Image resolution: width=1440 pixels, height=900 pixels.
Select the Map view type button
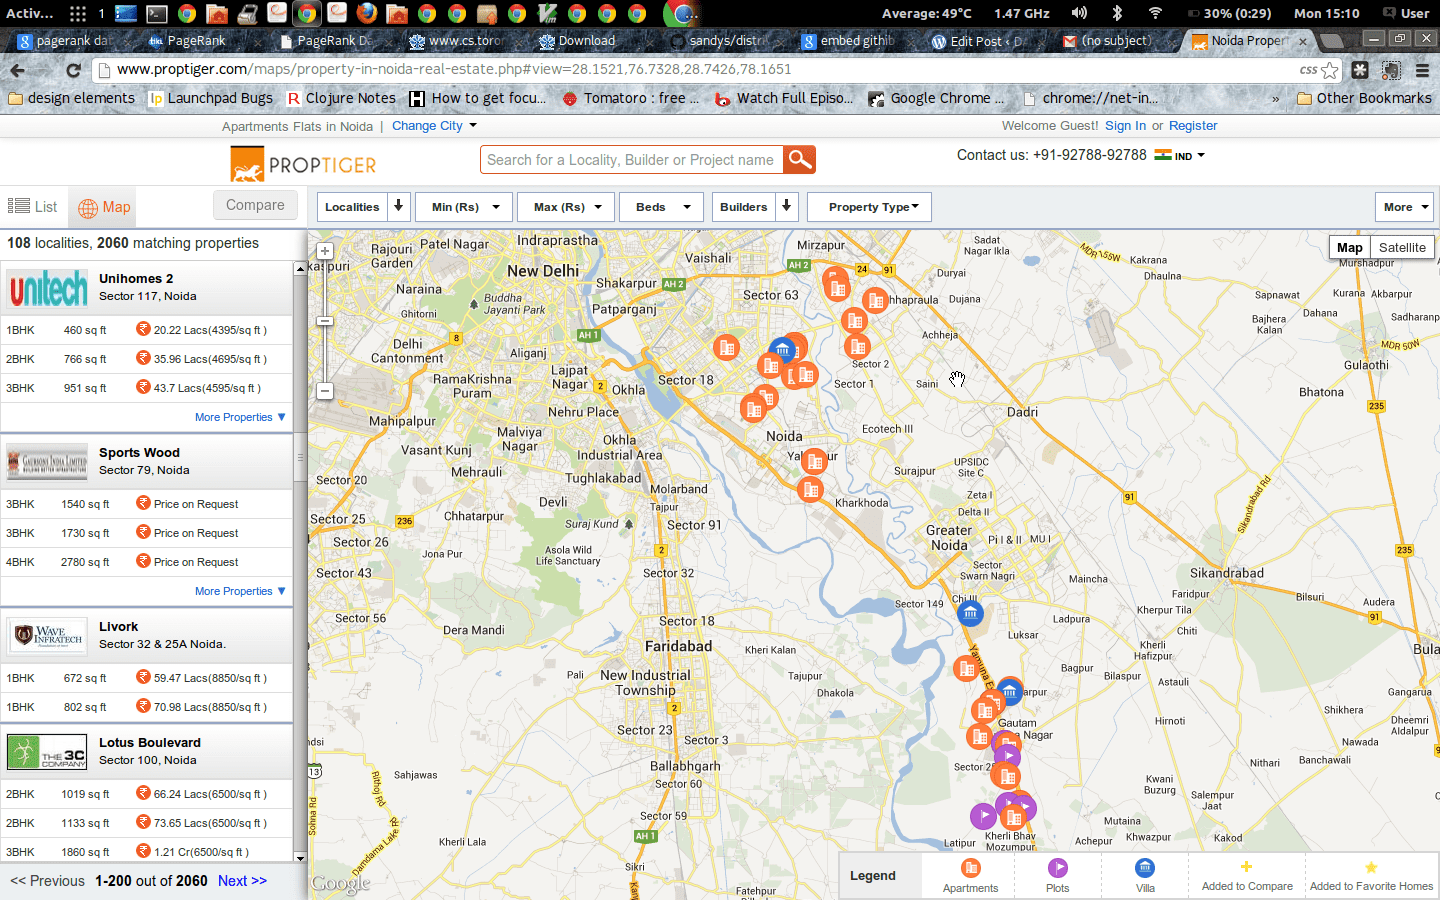[1350, 248]
